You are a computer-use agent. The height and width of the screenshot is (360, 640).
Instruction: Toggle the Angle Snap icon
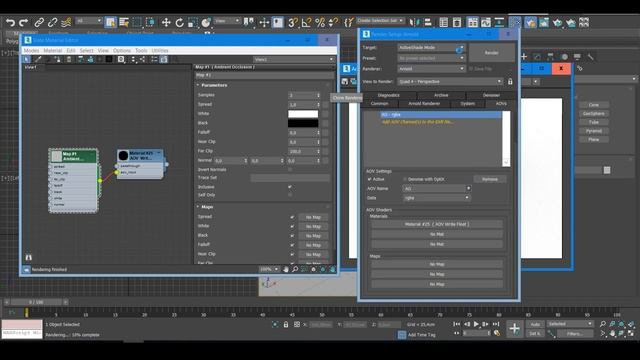[306, 22]
